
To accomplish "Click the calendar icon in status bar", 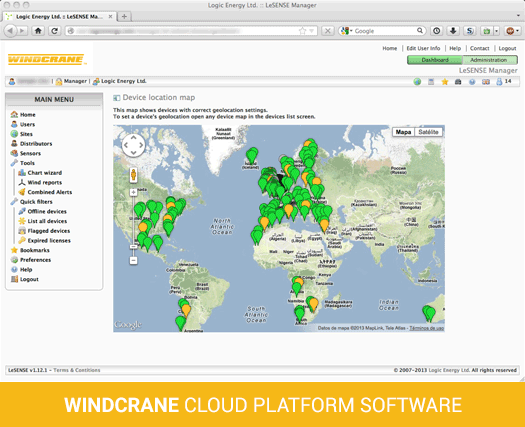I will click(x=431, y=81).
